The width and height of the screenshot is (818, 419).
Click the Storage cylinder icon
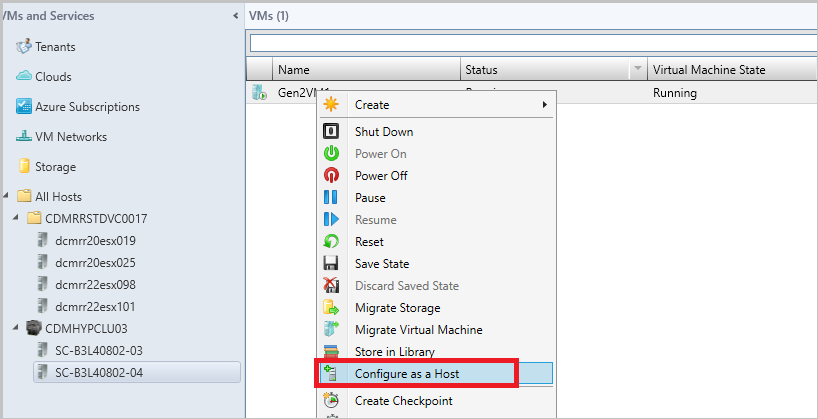24,166
